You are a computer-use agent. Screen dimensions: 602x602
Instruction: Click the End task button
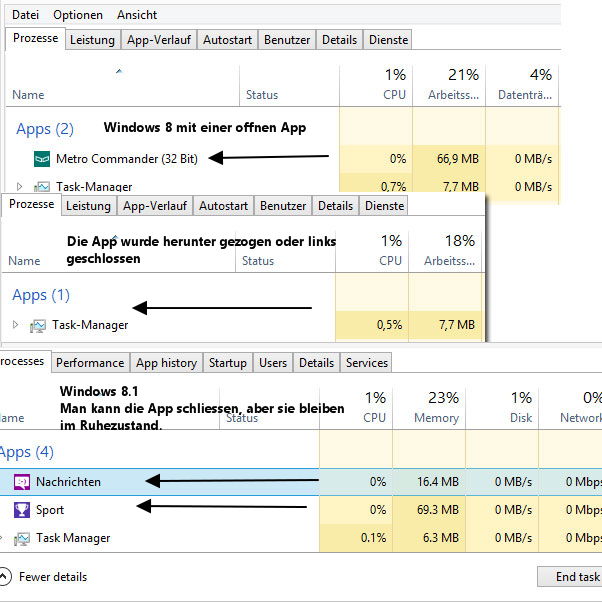pyautogui.click(x=571, y=577)
